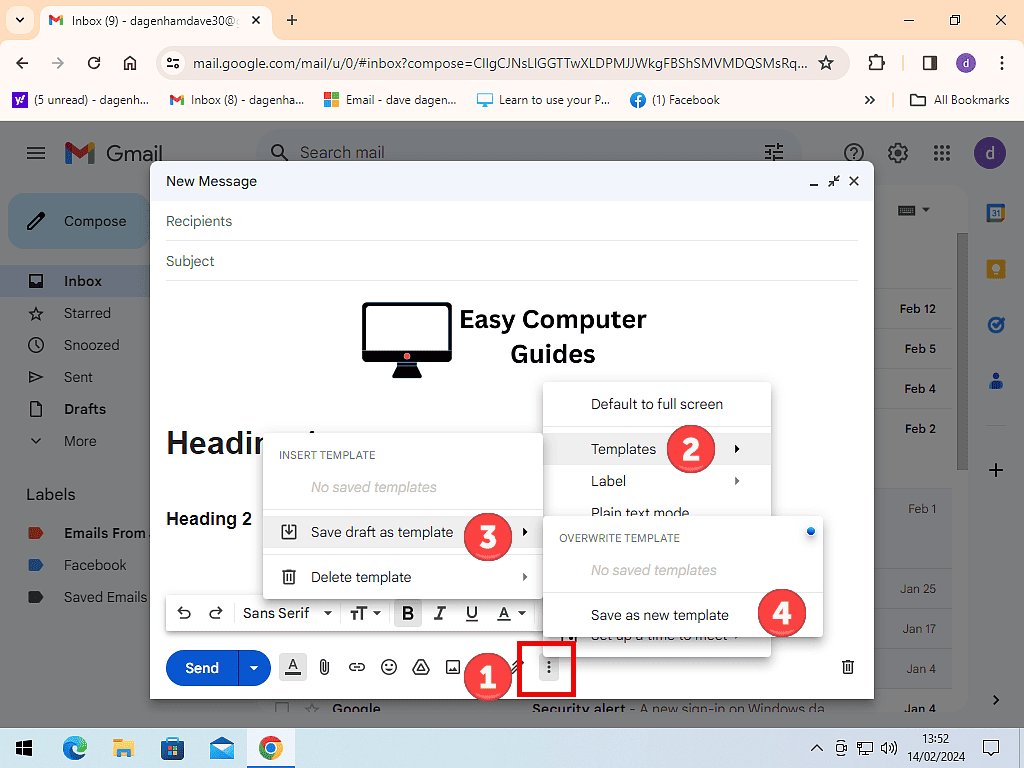
Task: Click the blue Send button
Action: tap(202, 667)
